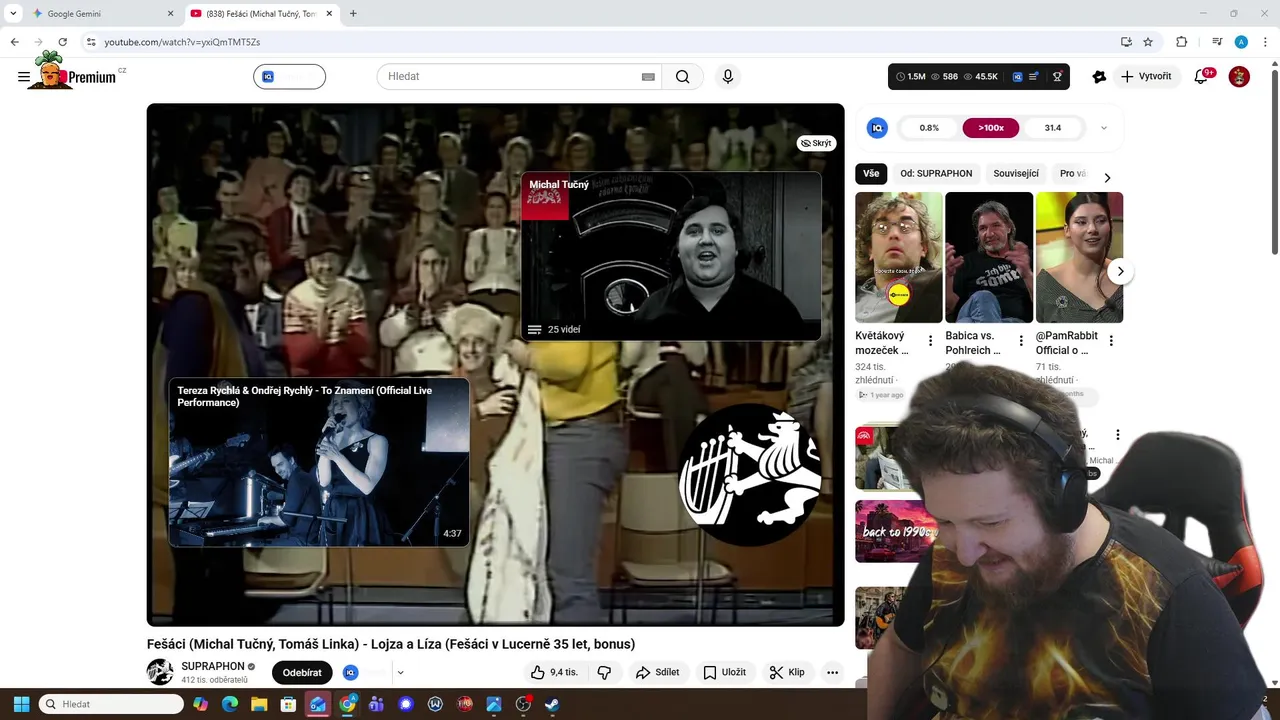Subscribe with the Odebírat button
This screenshot has width=1280, height=720.
click(x=302, y=672)
